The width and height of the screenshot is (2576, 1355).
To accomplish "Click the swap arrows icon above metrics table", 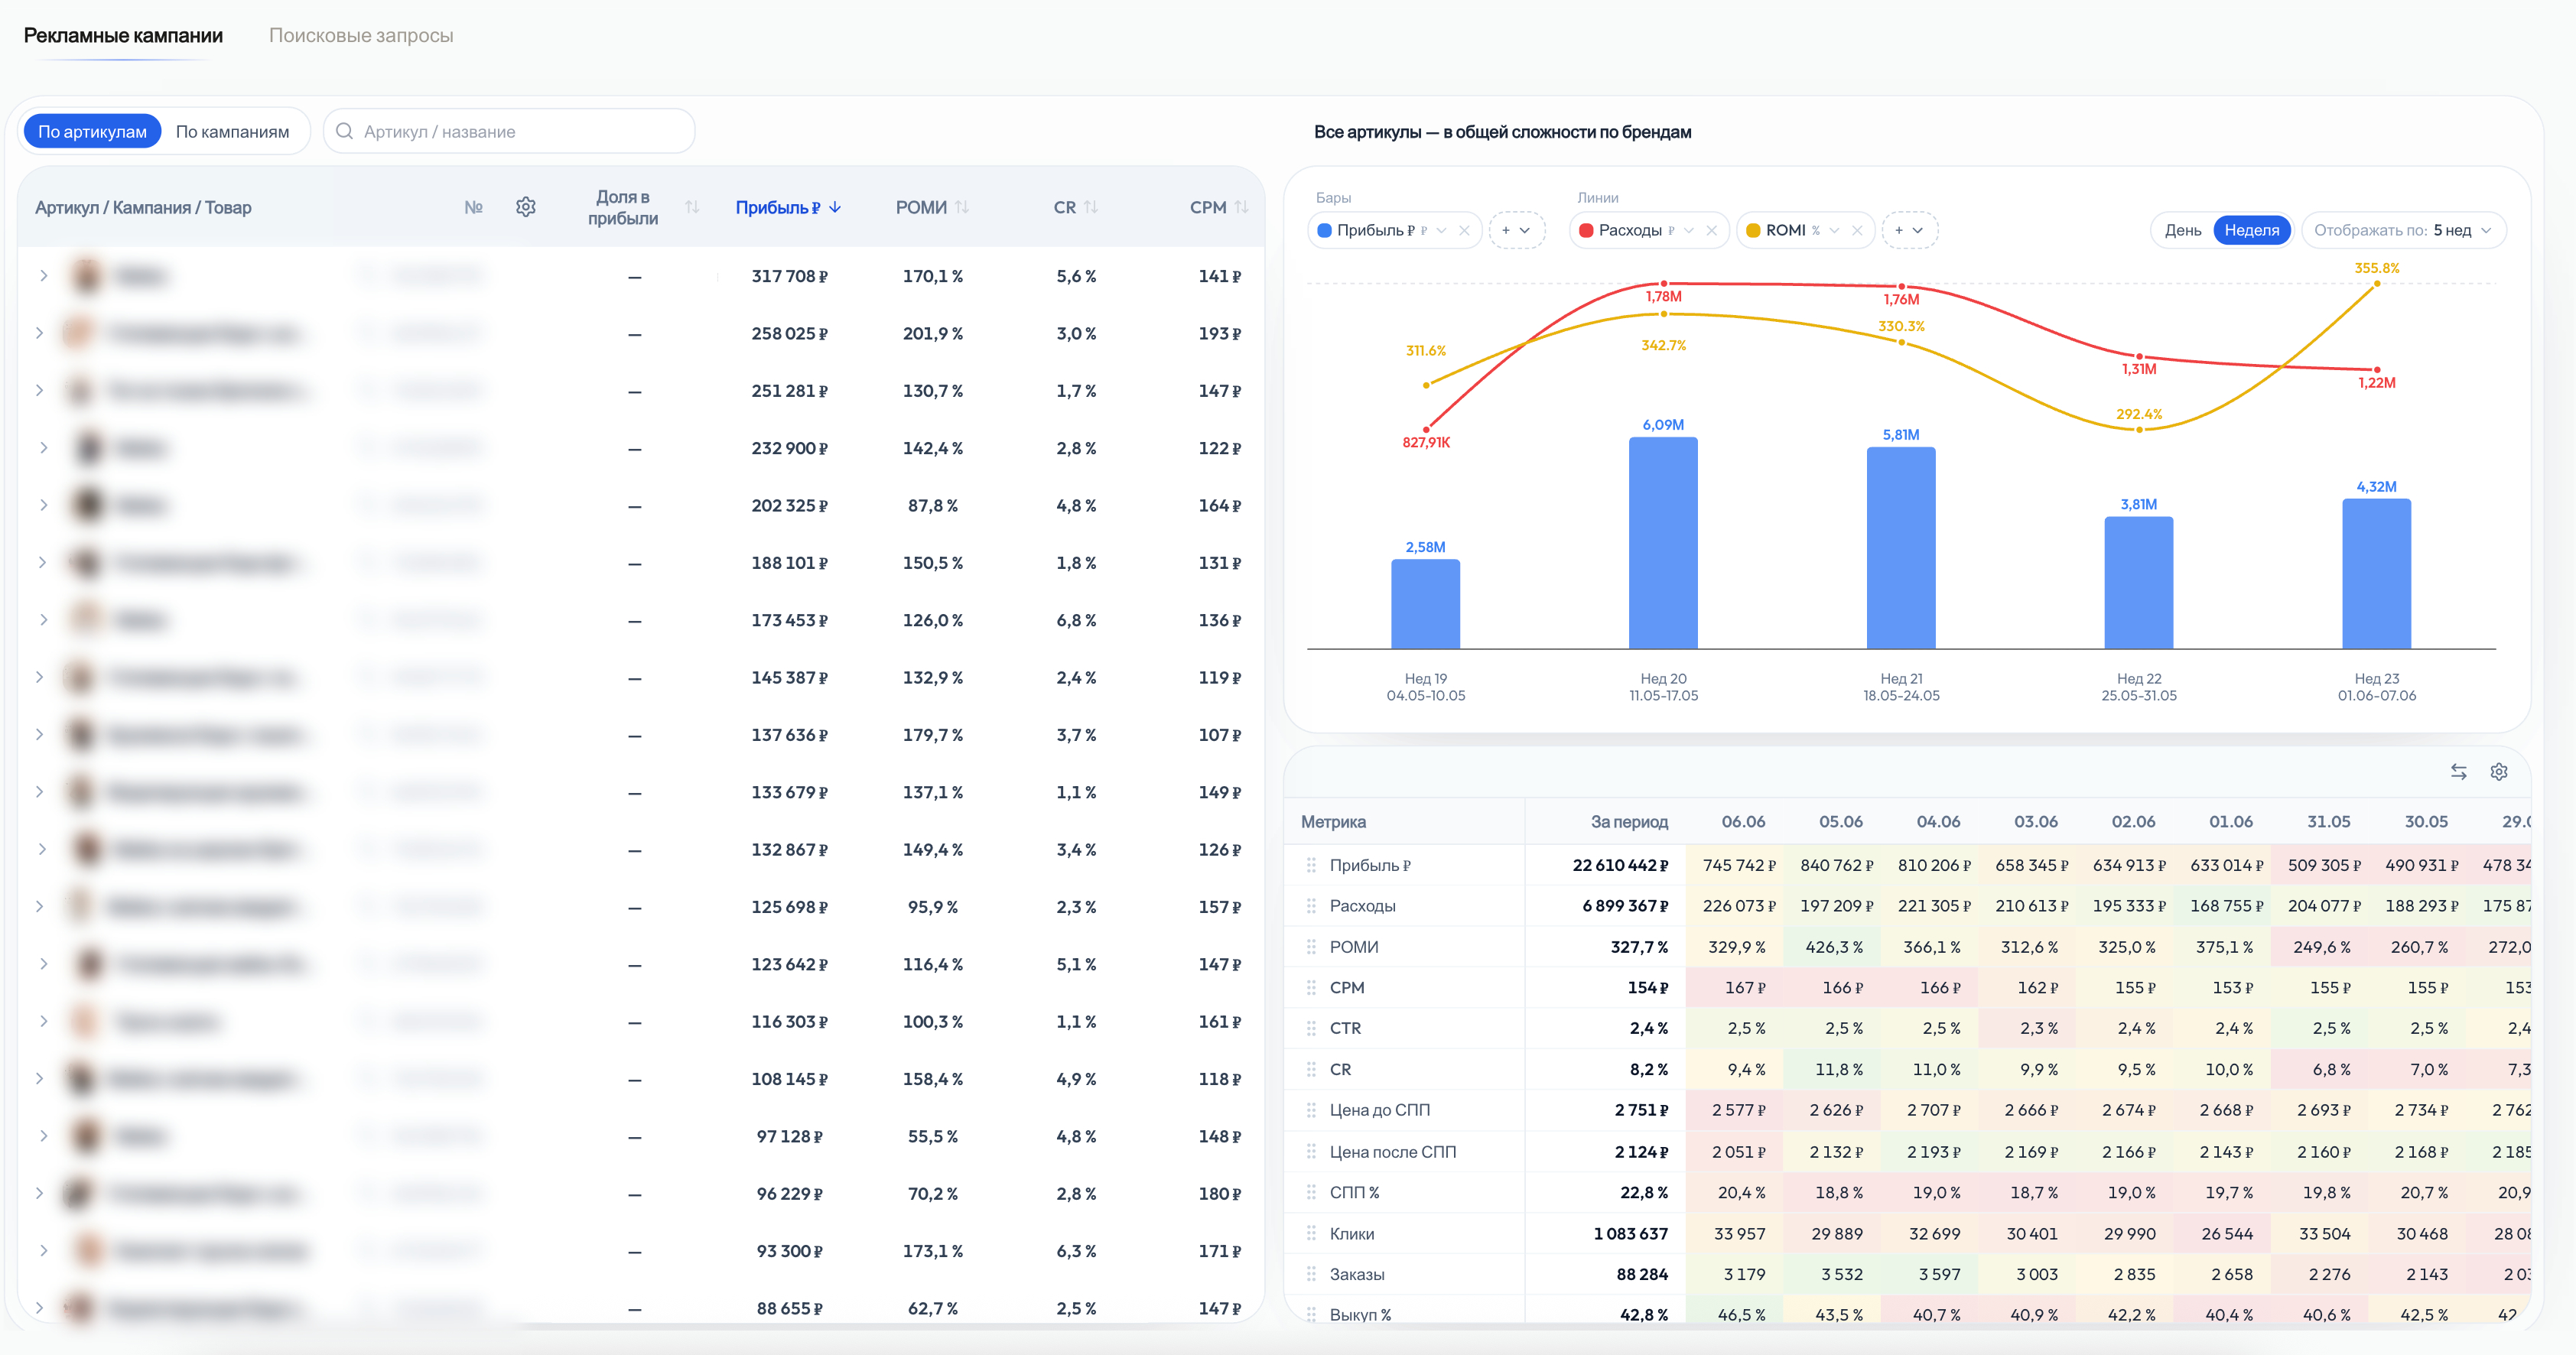I will 2459,772.
